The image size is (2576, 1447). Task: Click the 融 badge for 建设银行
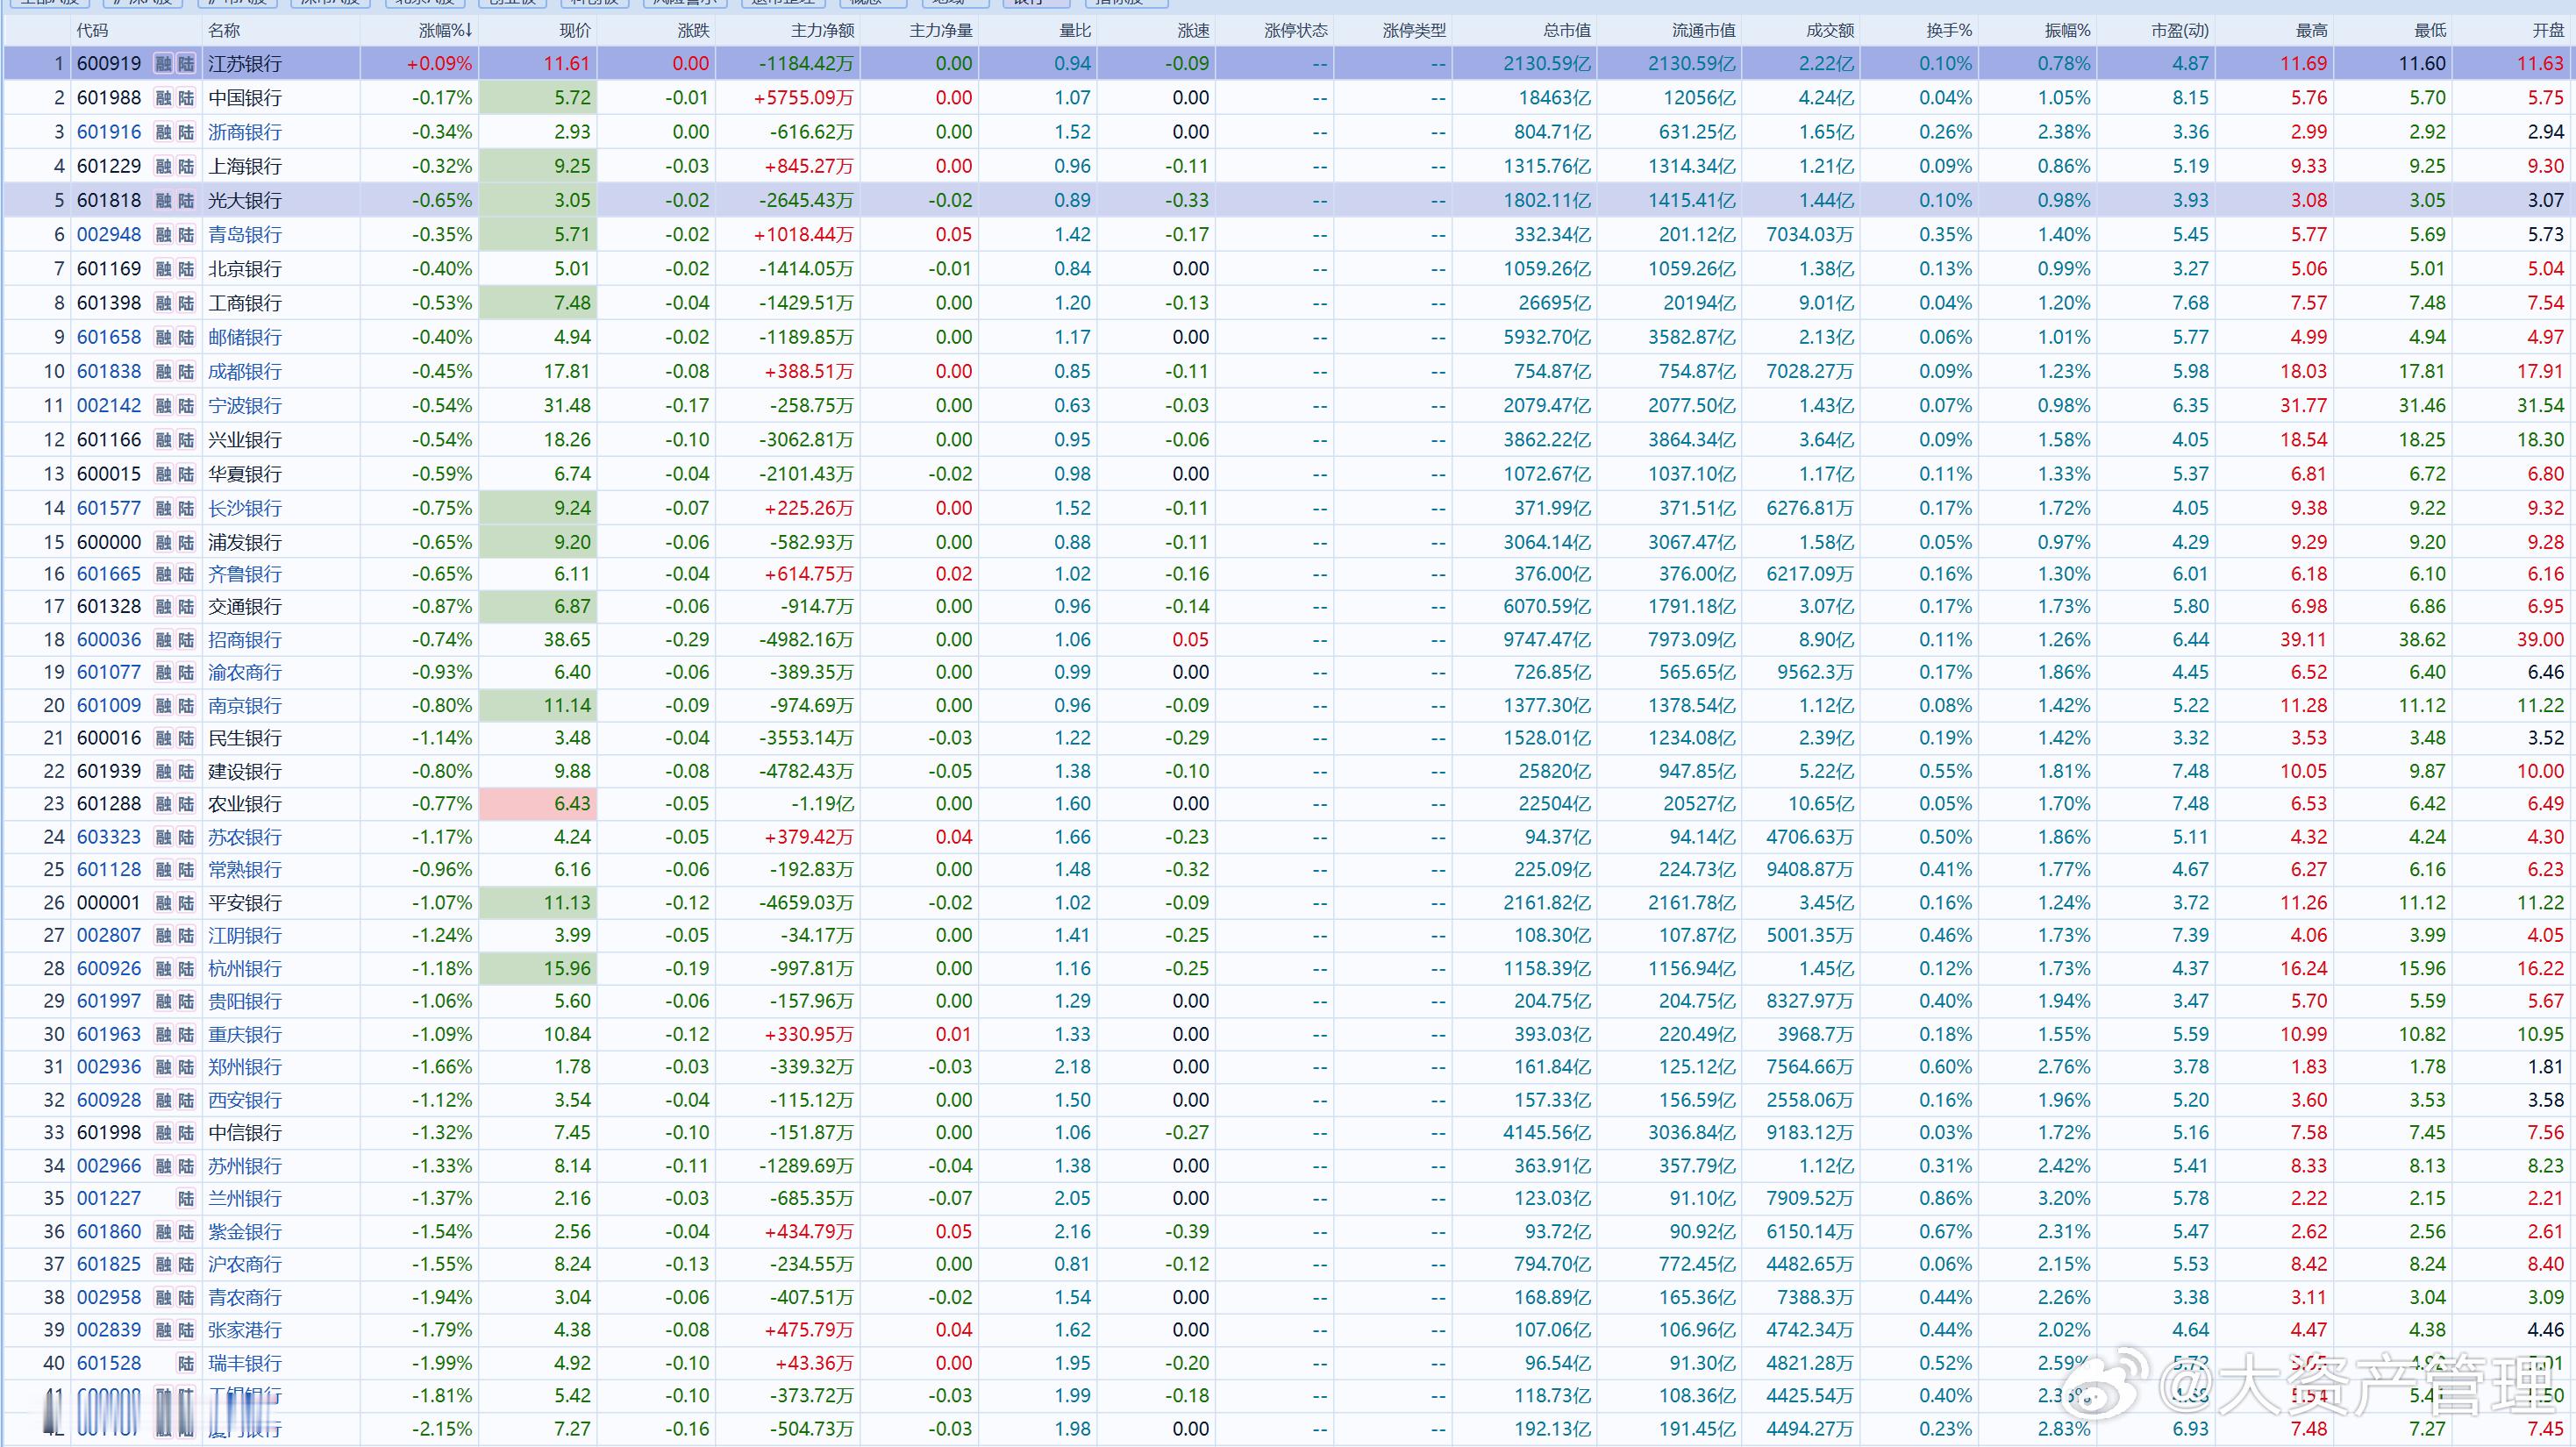point(164,771)
